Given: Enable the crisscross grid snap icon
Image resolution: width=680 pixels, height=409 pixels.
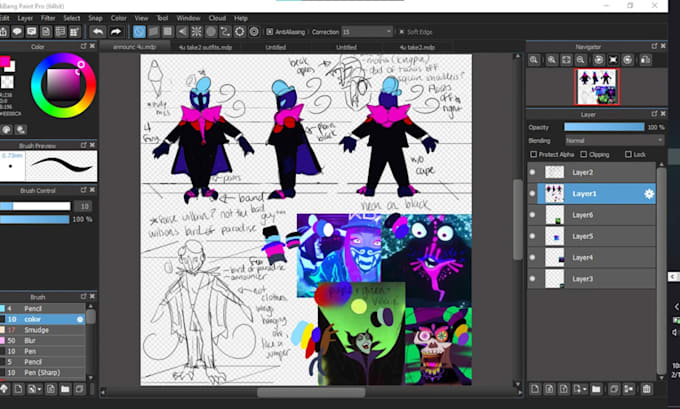Looking at the screenshot, I should (168, 32).
